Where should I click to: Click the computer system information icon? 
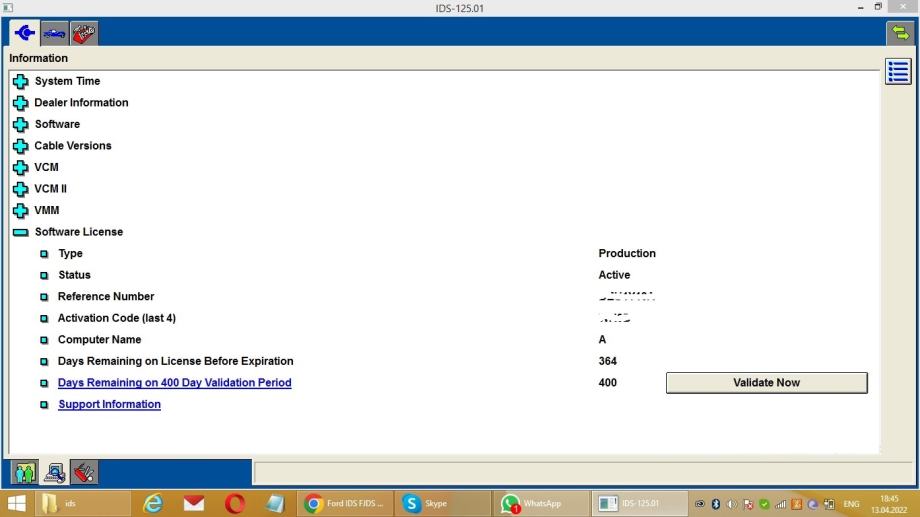tap(55, 472)
